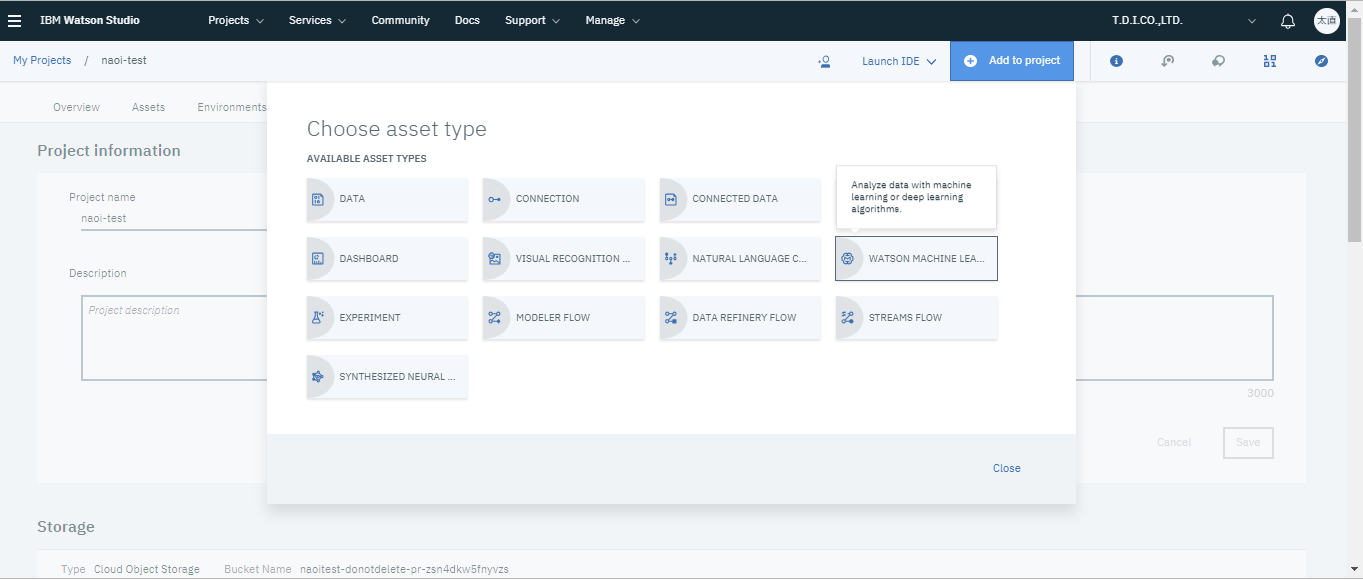Expand the Projects dropdown menu
This screenshot has width=1363, height=581.
tap(236, 20)
